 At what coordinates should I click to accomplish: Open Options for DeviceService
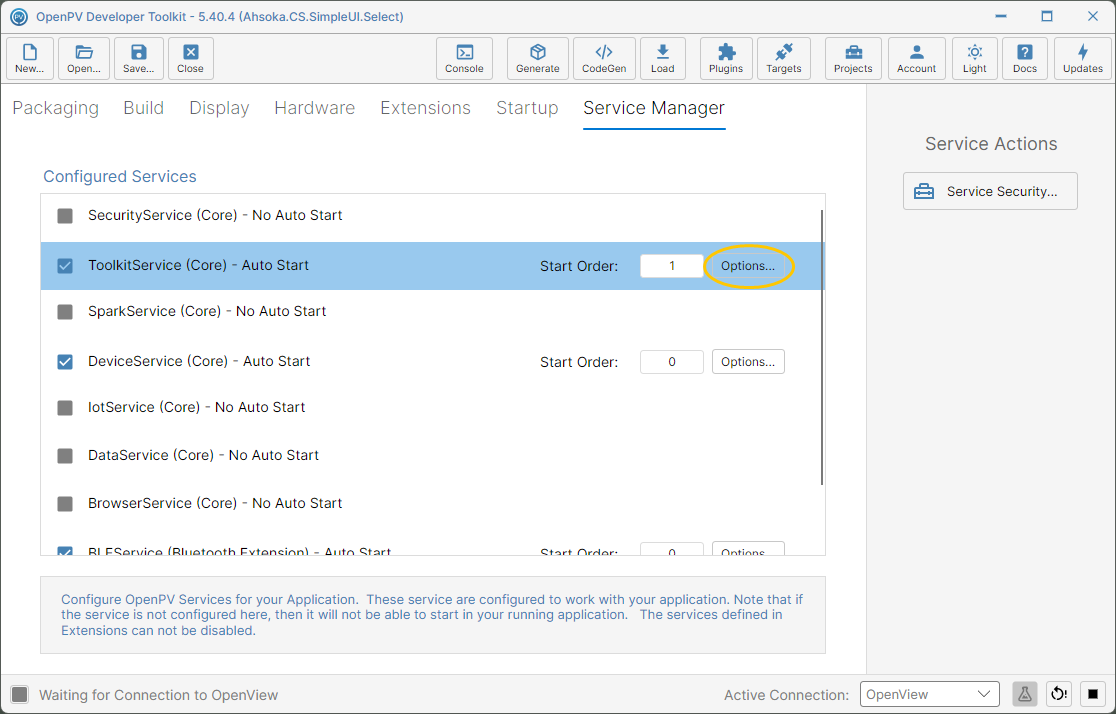click(x=748, y=362)
